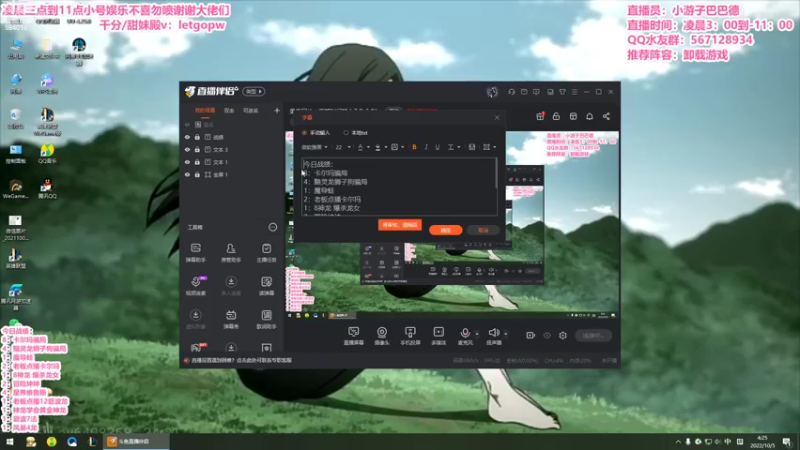The width and height of the screenshot is (800, 450).
Task: Click inside the 今日战绩 subtitle text area
Action: pyautogui.click(x=398, y=186)
